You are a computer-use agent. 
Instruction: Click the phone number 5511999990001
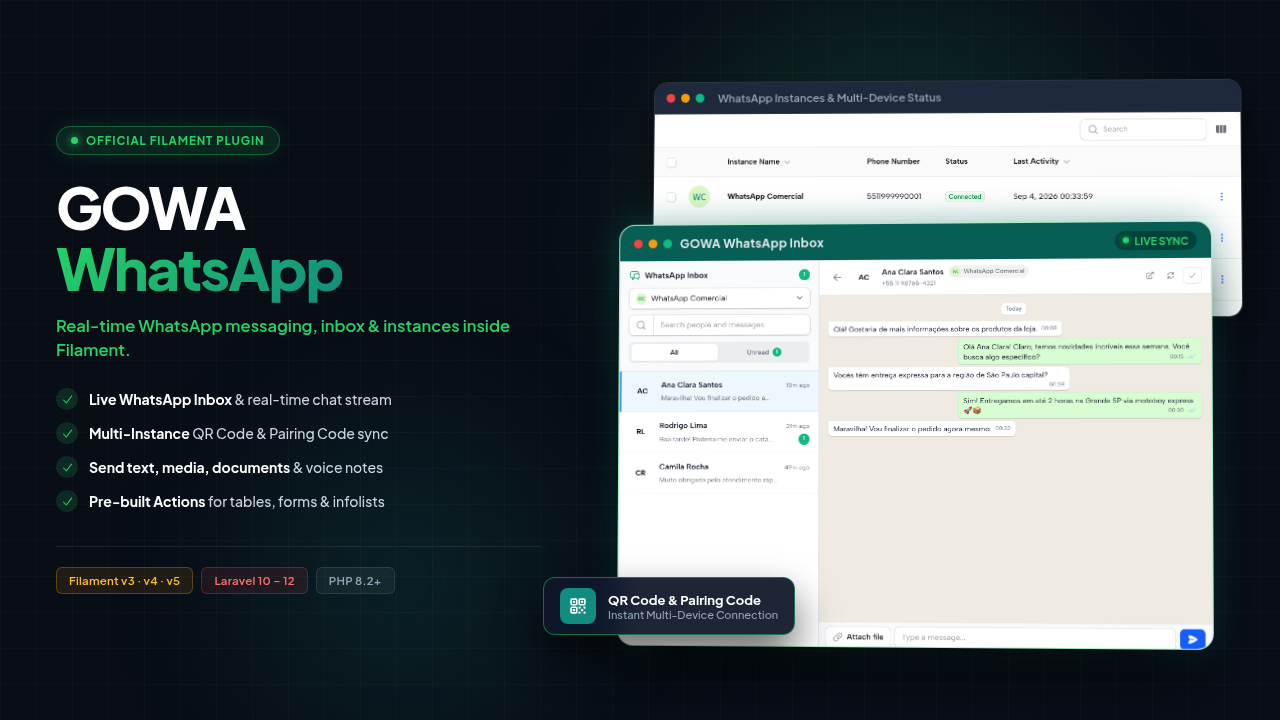point(894,197)
